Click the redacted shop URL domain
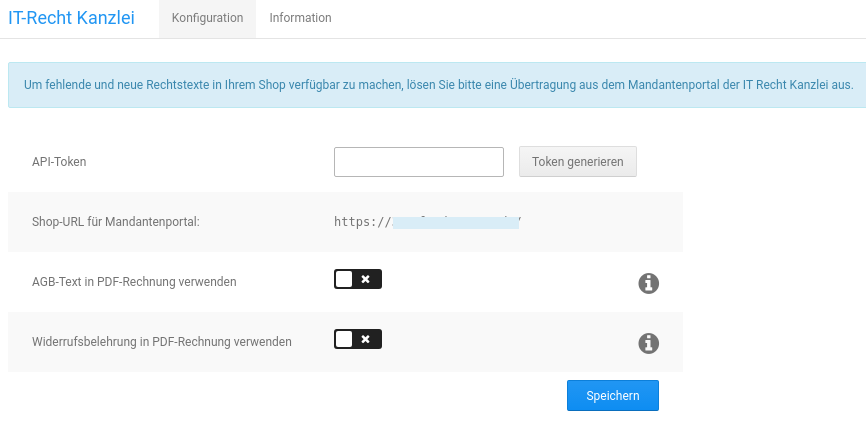 [x=455, y=222]
